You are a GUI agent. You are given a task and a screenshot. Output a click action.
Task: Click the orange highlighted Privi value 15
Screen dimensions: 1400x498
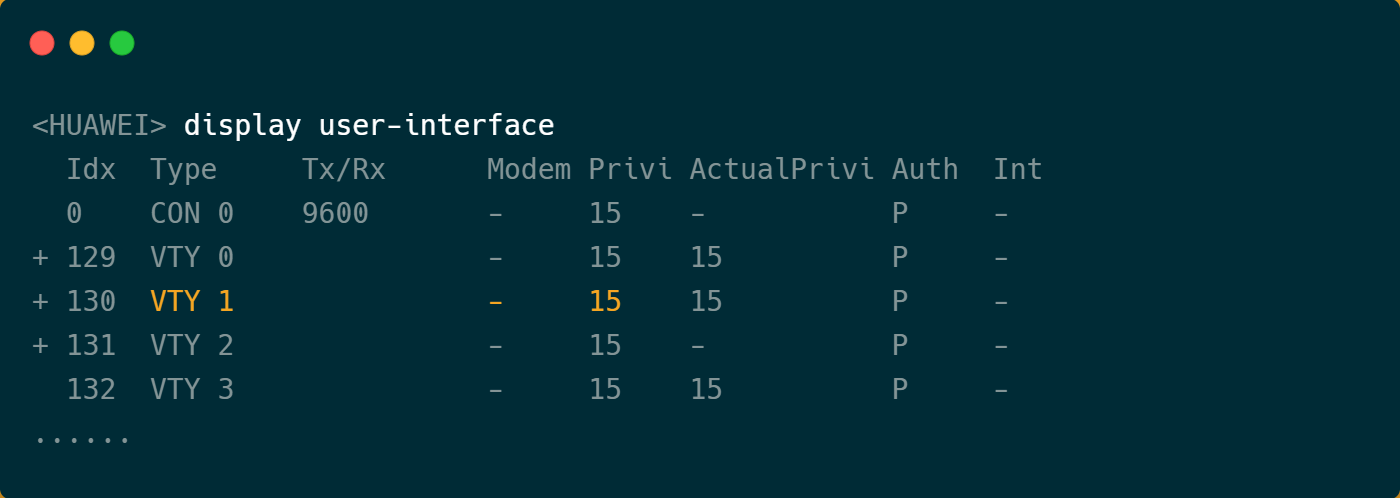tap(605, 302)
